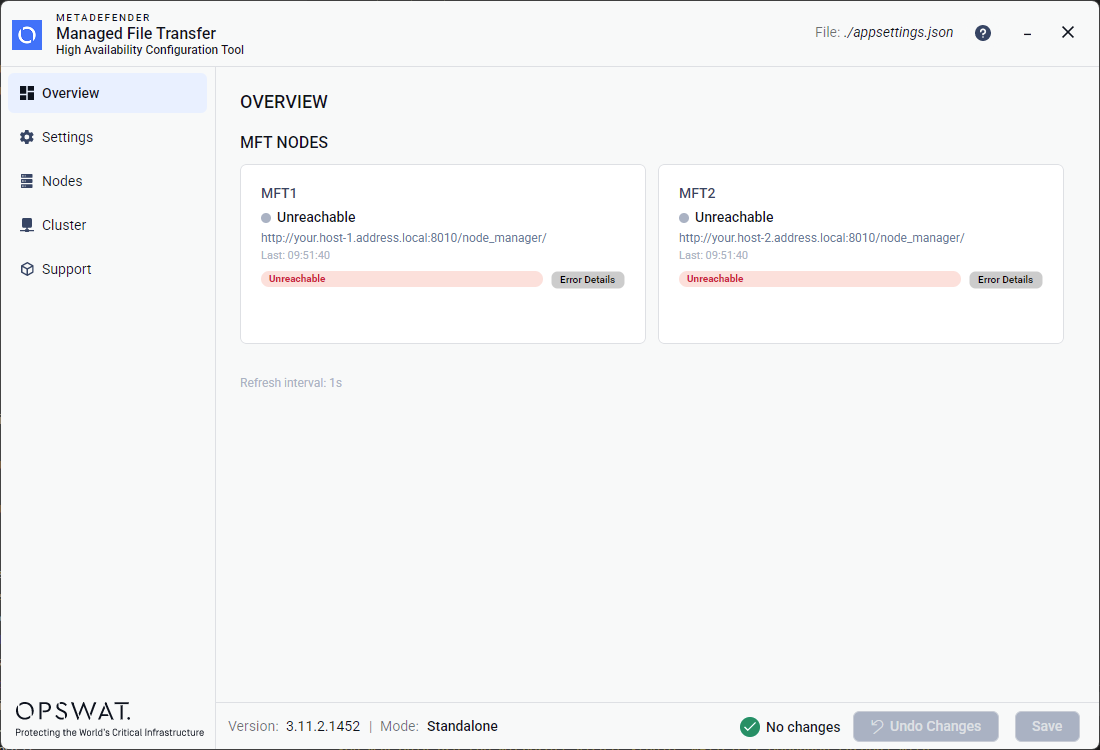Viewport: 1100px width, 750px height.
Task: Click the Settings gear icon
Action: pos(27,137)
